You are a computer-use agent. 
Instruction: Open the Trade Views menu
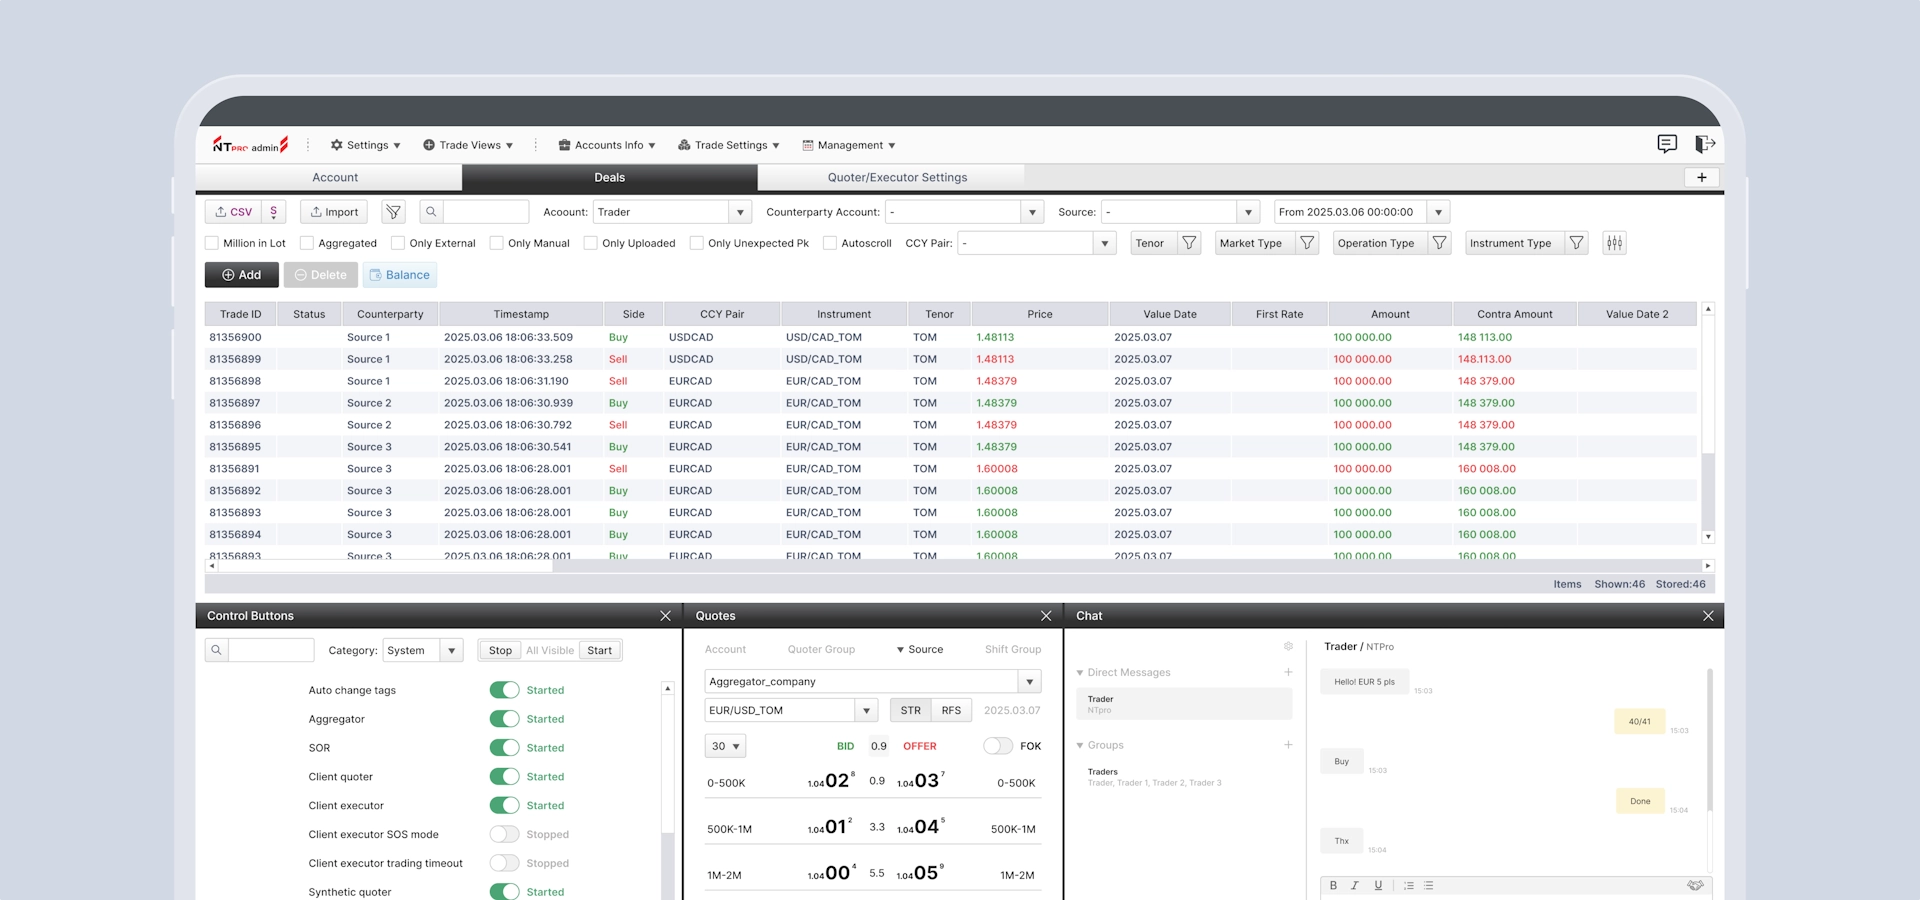pos(468,145)
